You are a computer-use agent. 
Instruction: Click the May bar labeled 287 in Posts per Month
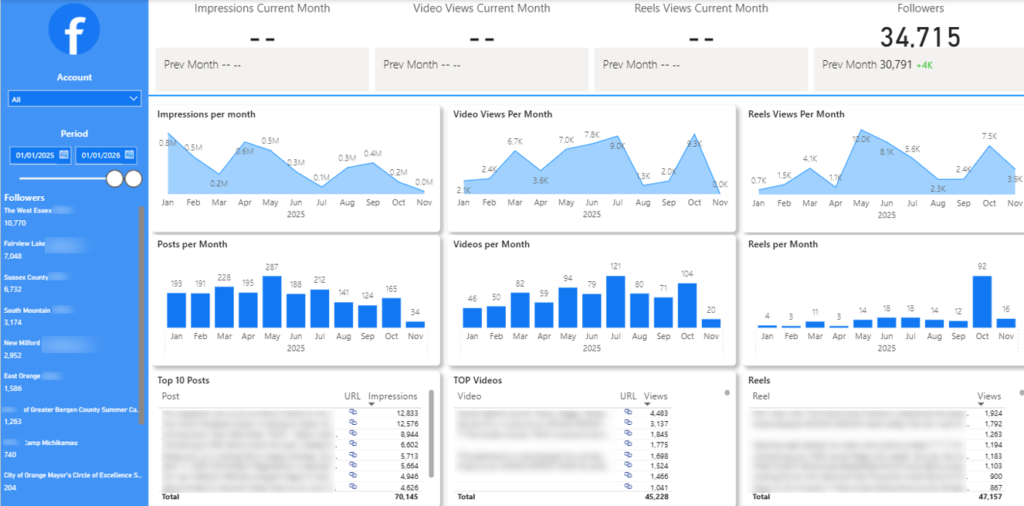point(272,302)
